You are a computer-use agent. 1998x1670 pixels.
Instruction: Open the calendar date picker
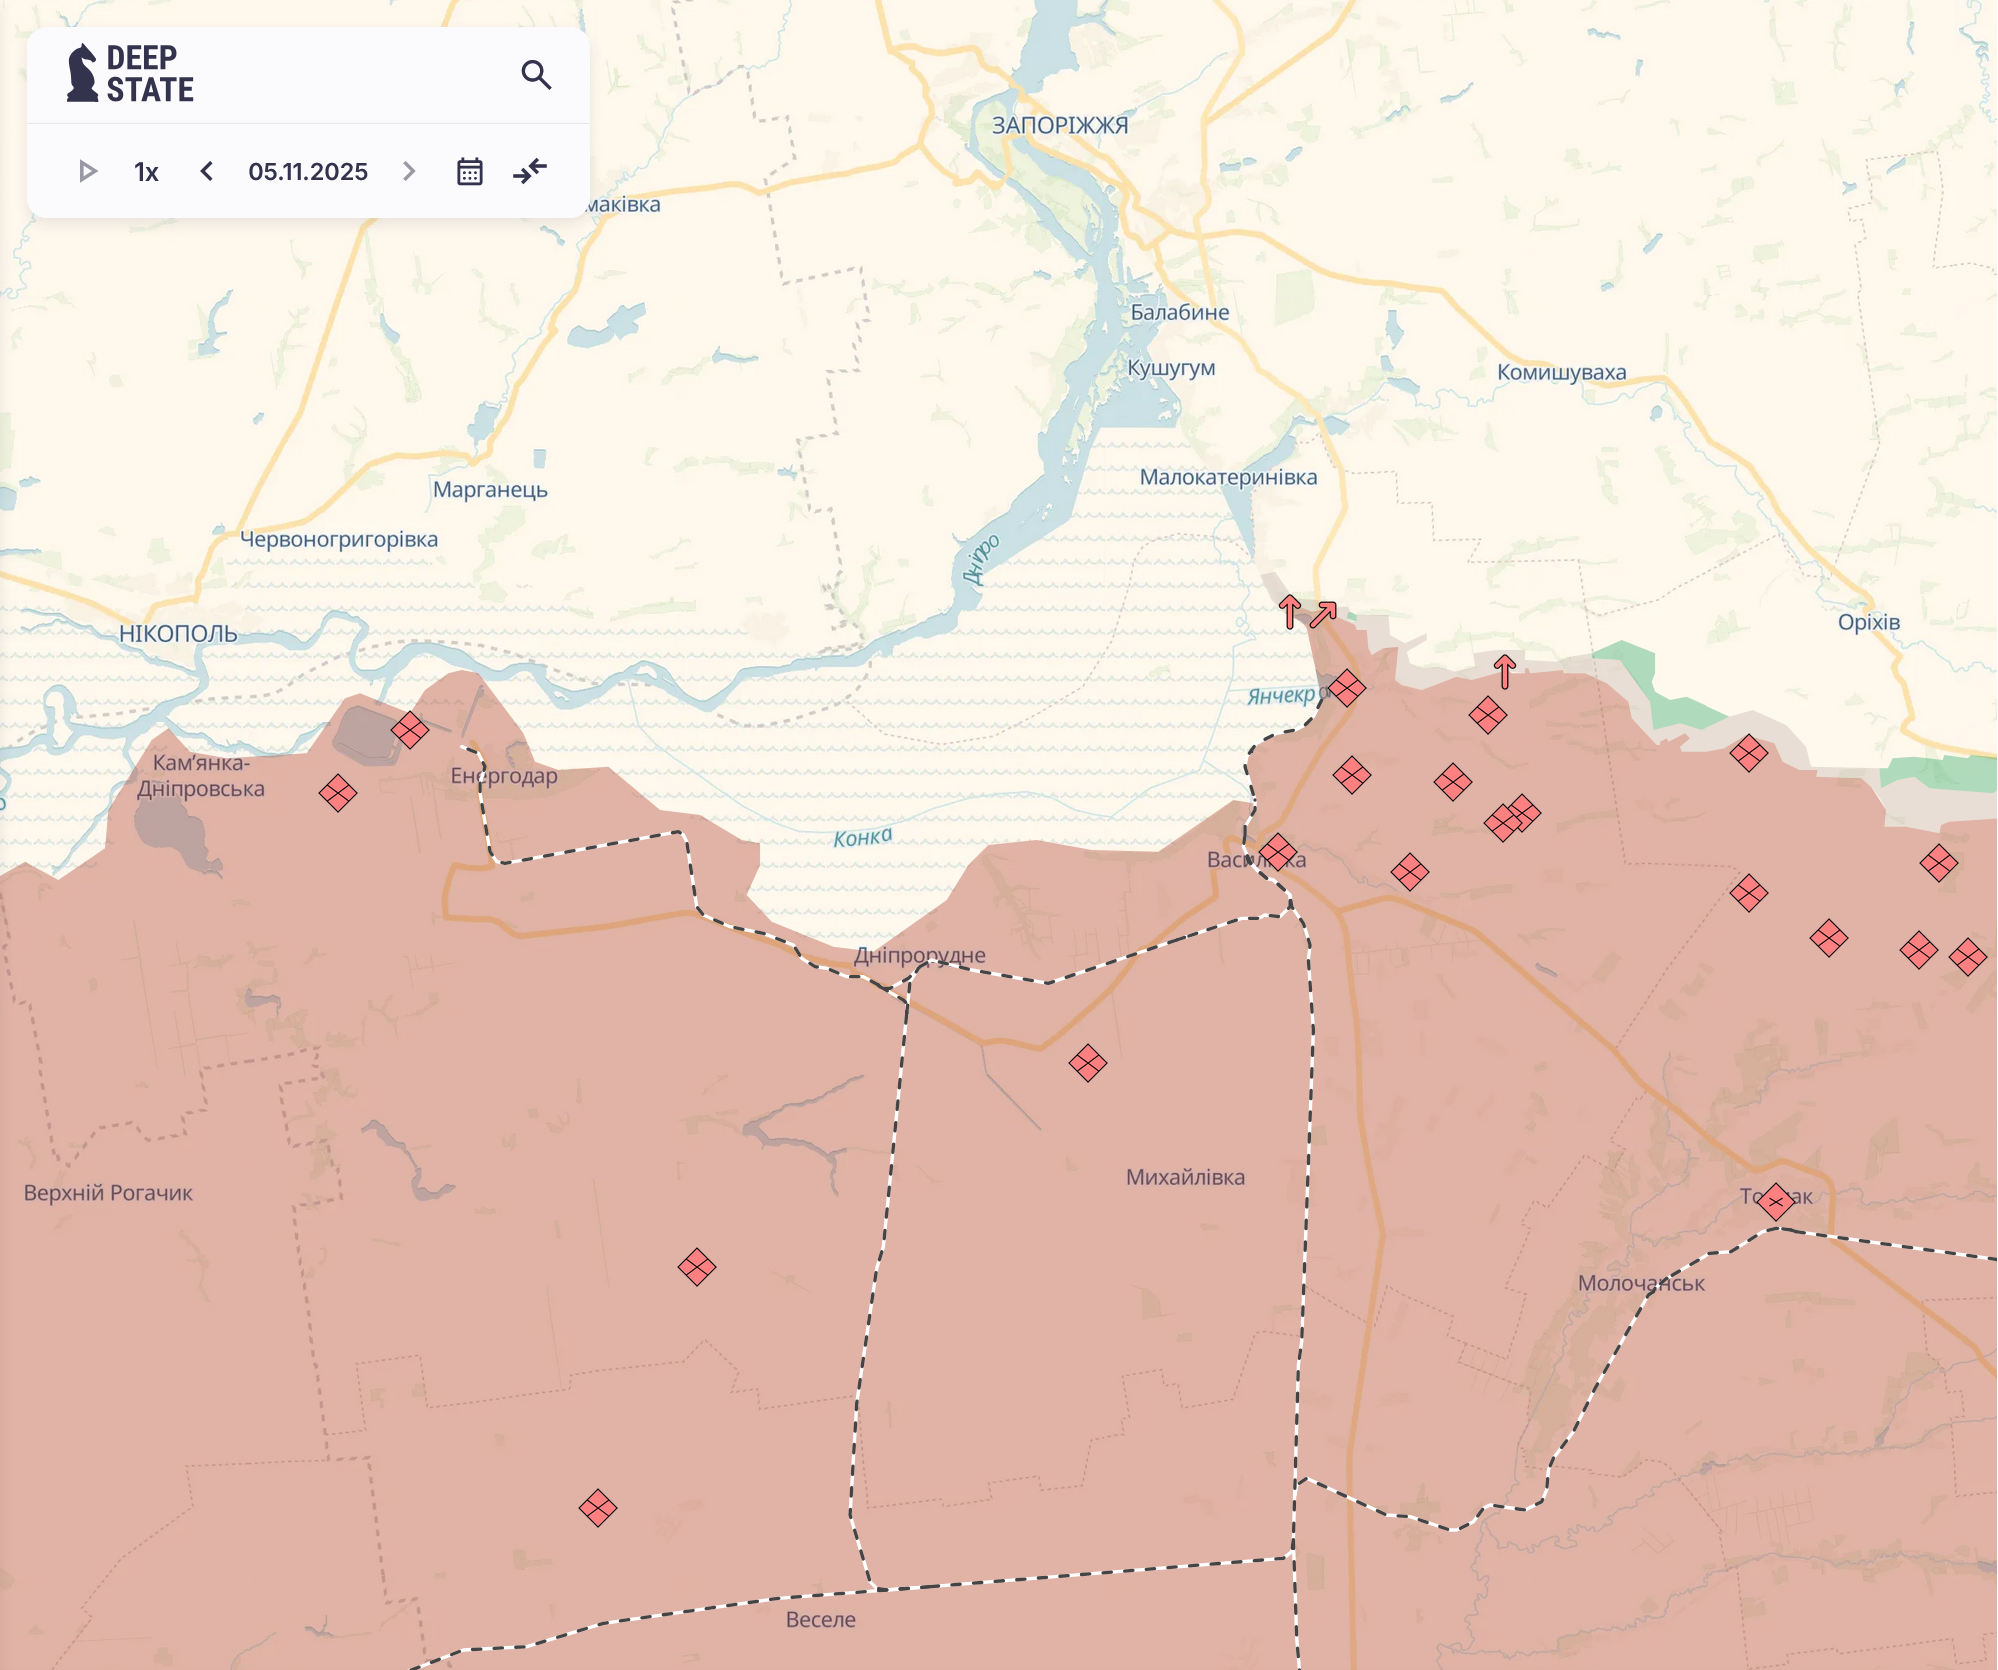(x=469, y=172)
